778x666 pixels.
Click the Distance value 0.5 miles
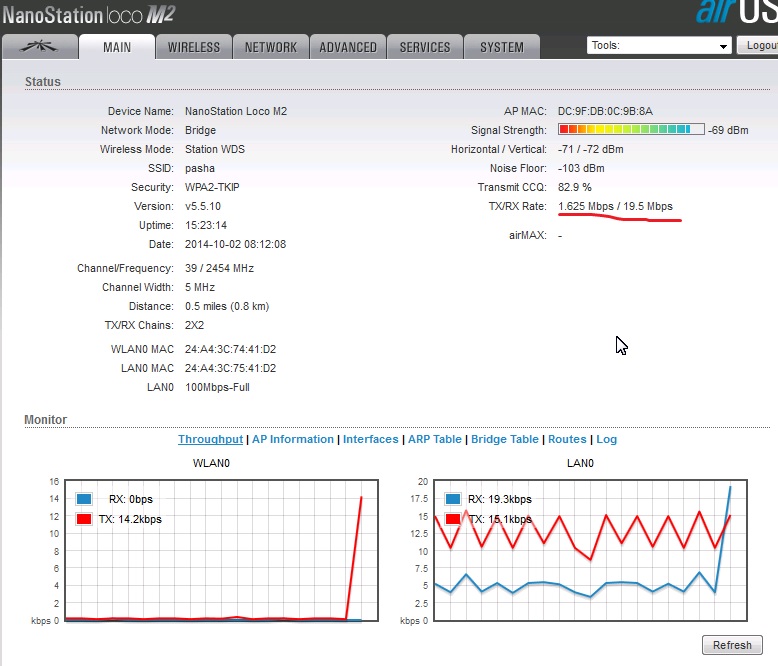tap(227, 306)
